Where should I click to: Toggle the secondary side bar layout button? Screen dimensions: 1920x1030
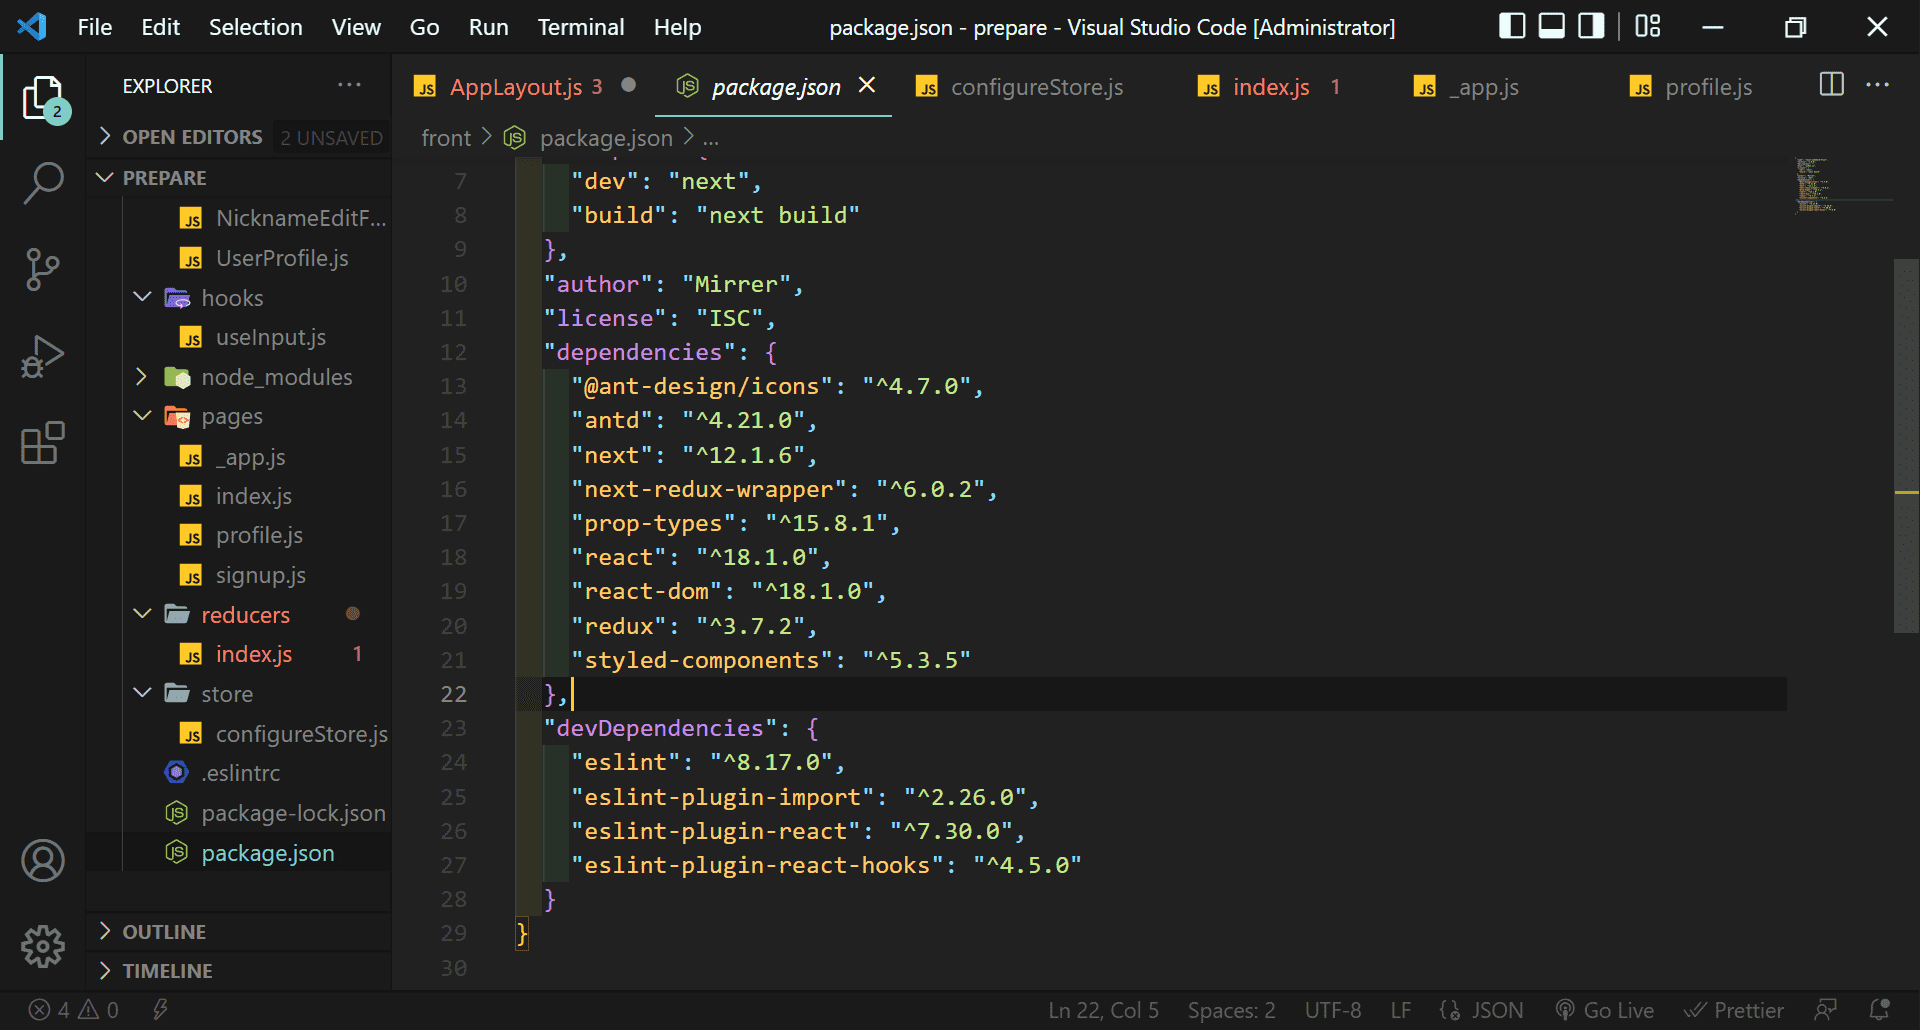pyautogui.click(x=1590, y=26)
